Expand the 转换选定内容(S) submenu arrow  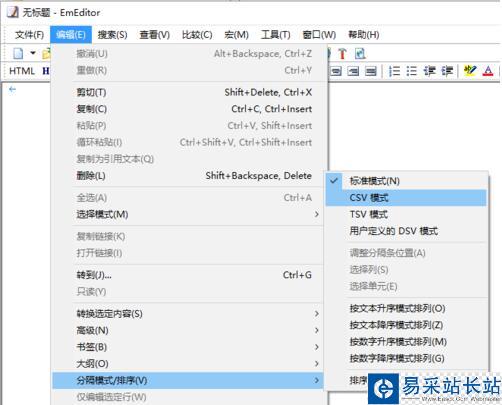point(317,314)
